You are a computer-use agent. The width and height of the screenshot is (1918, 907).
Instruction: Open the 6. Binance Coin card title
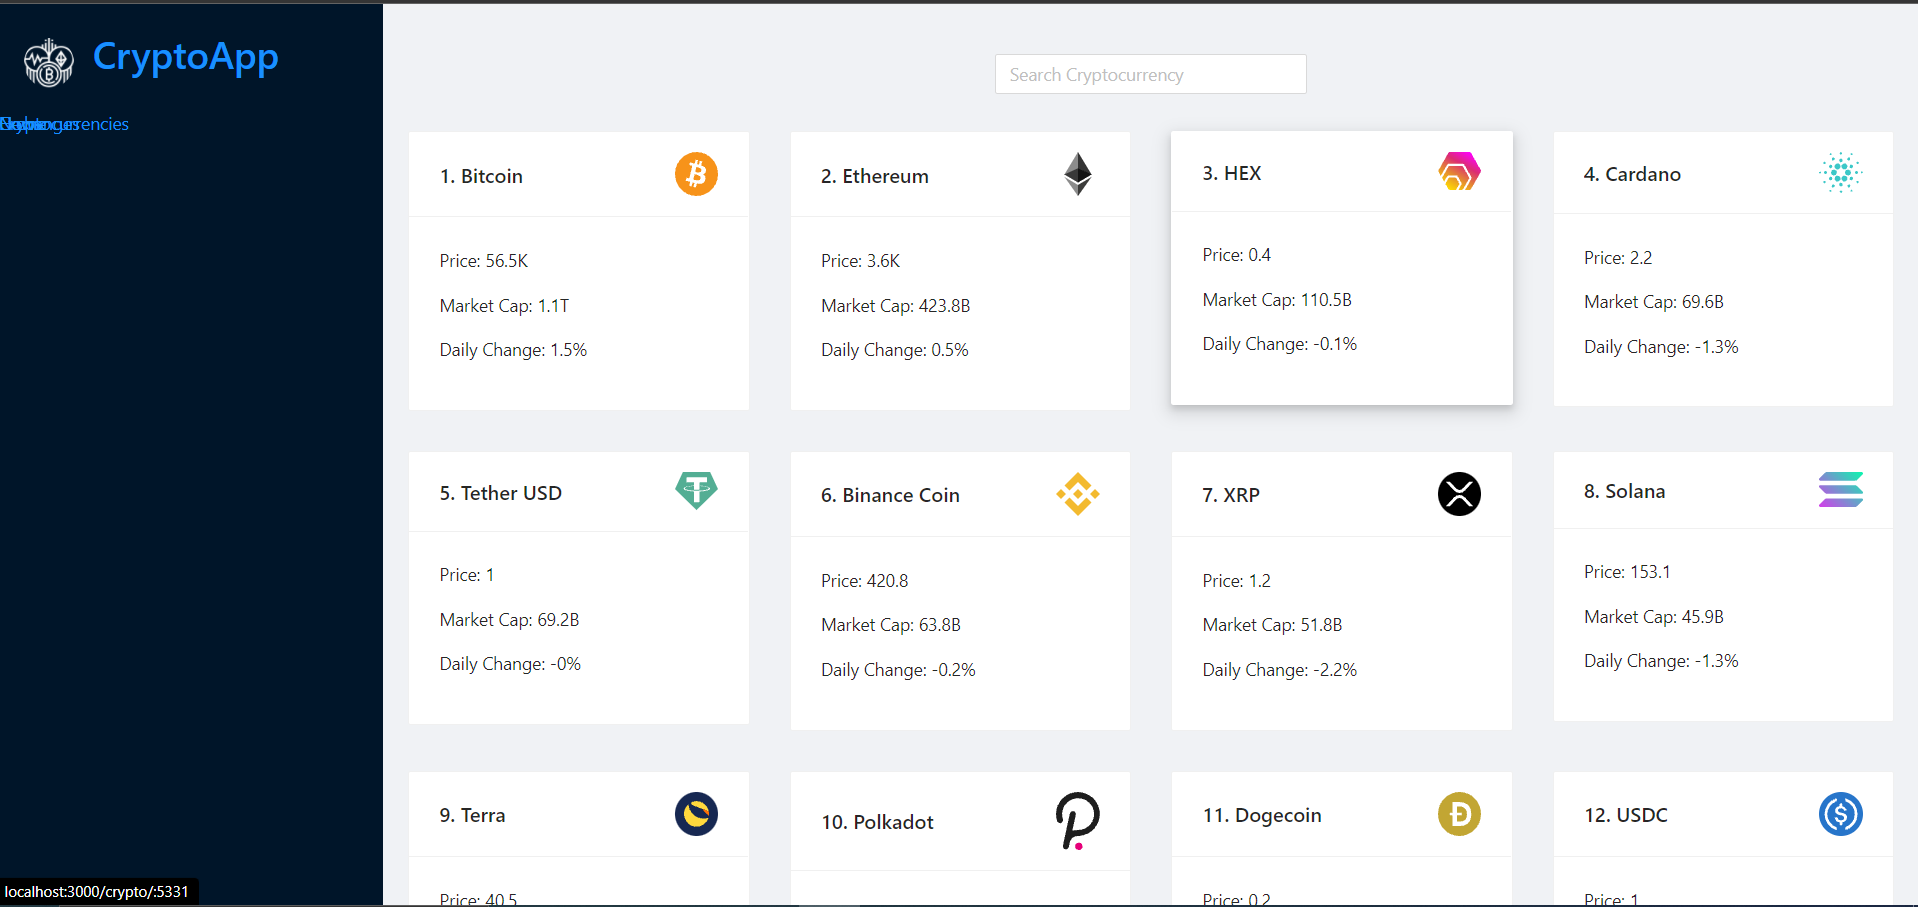[890, 495]
